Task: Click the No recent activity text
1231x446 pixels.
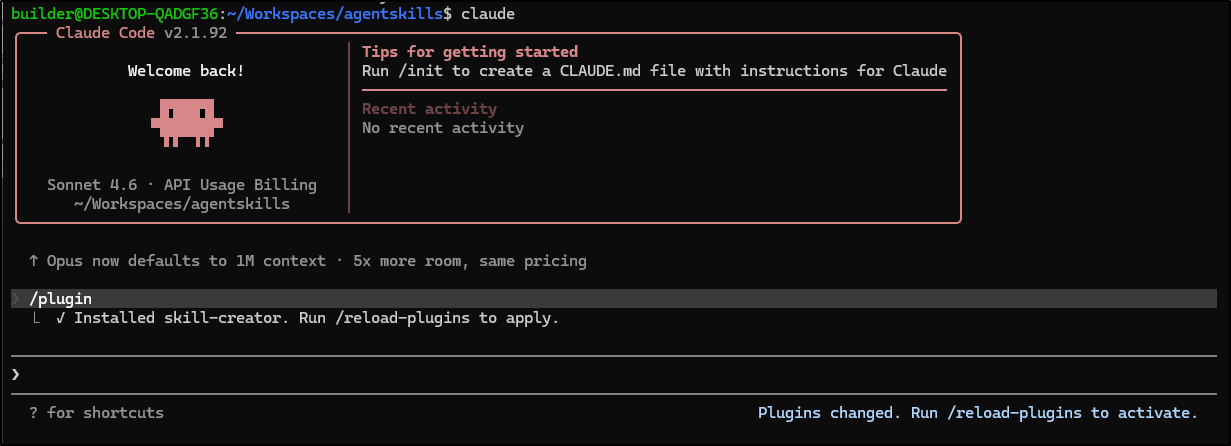Action: pos(442,128)
